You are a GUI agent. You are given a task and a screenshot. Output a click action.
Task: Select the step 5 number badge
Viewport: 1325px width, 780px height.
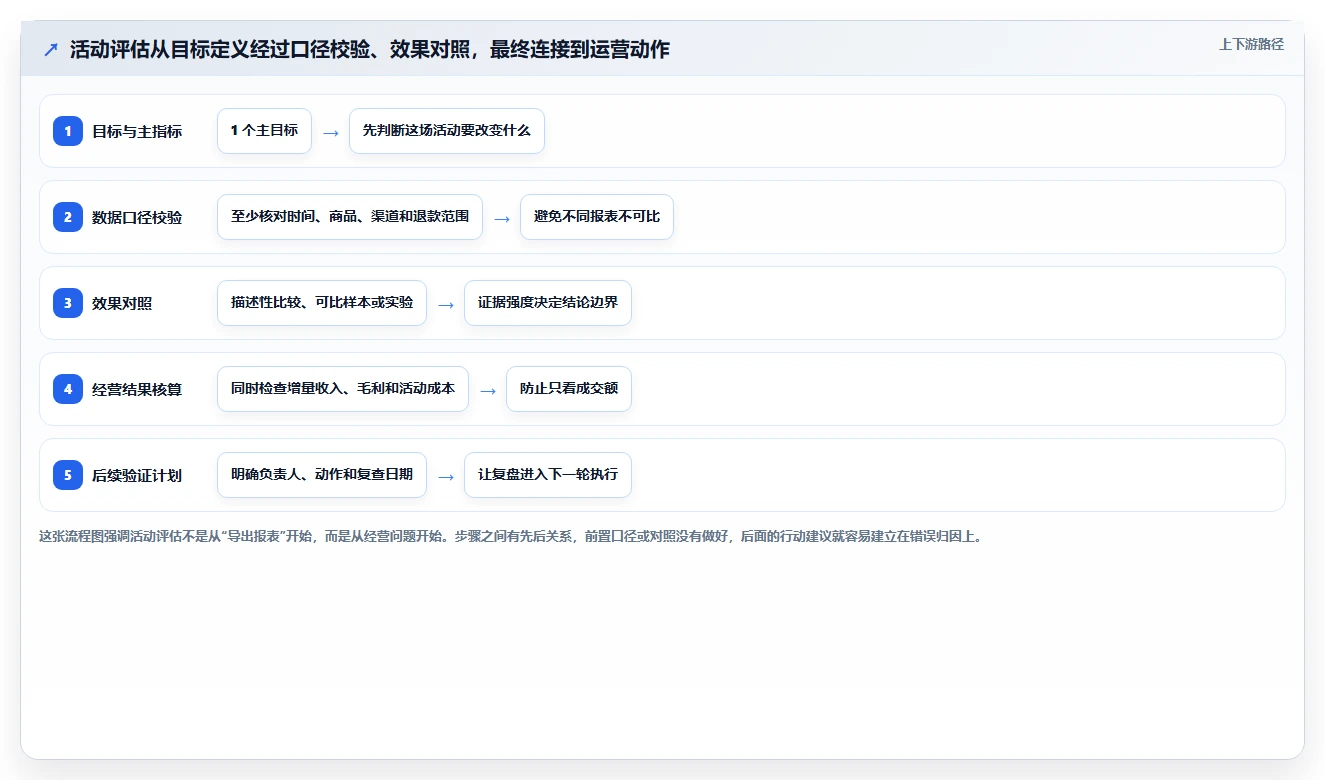tap(68, 475)
